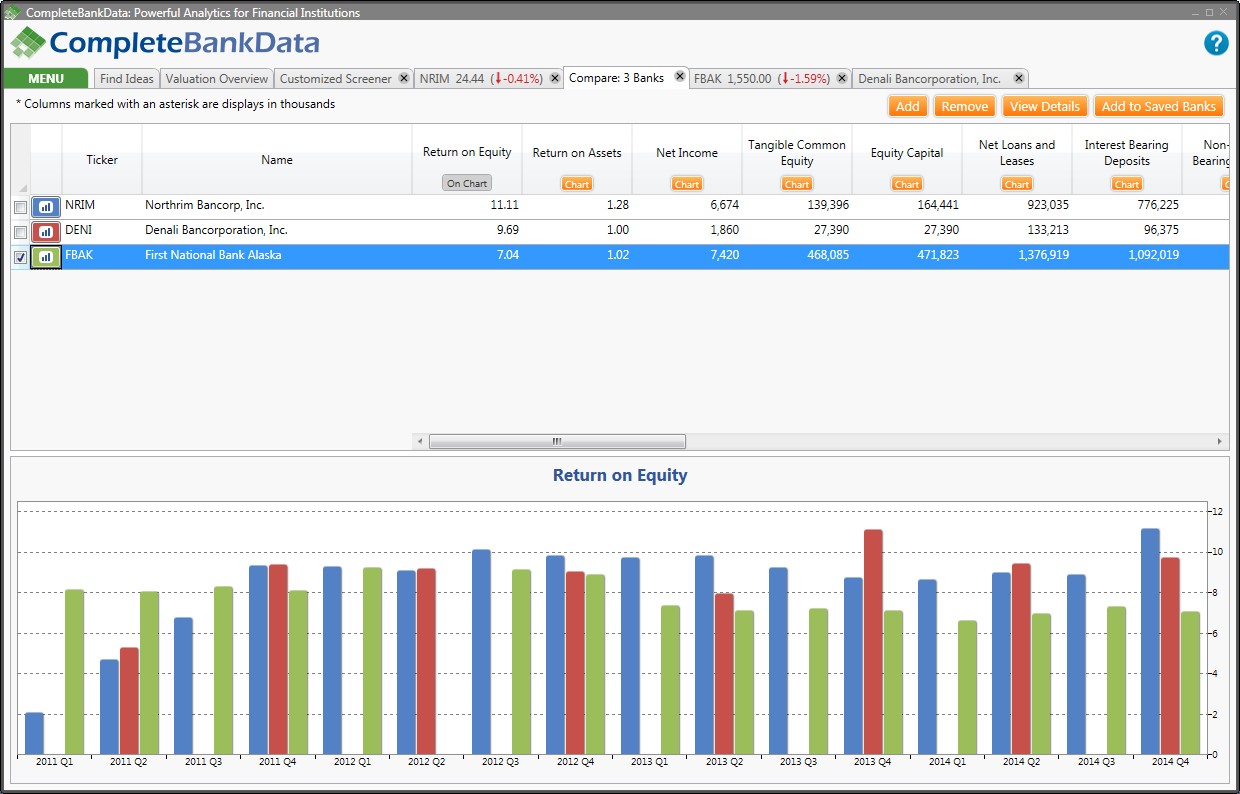Click On Chart button under Return on Equity
Viewport: 1240px width, 794px height.
click(x=467, y=183)
